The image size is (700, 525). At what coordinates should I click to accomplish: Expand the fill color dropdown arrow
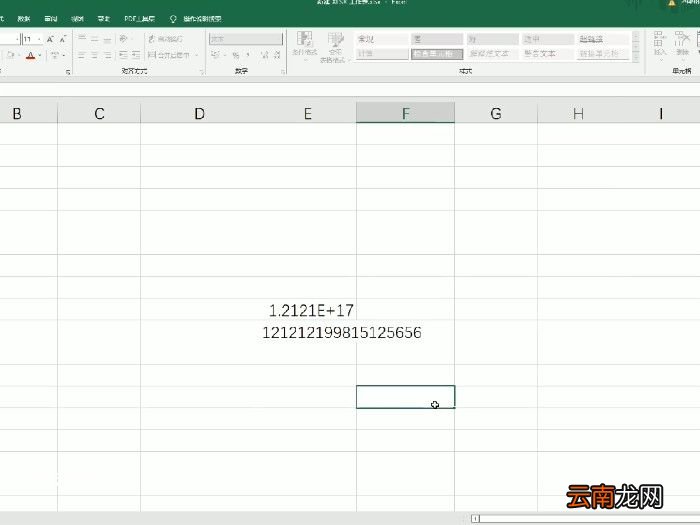(19, 55)
